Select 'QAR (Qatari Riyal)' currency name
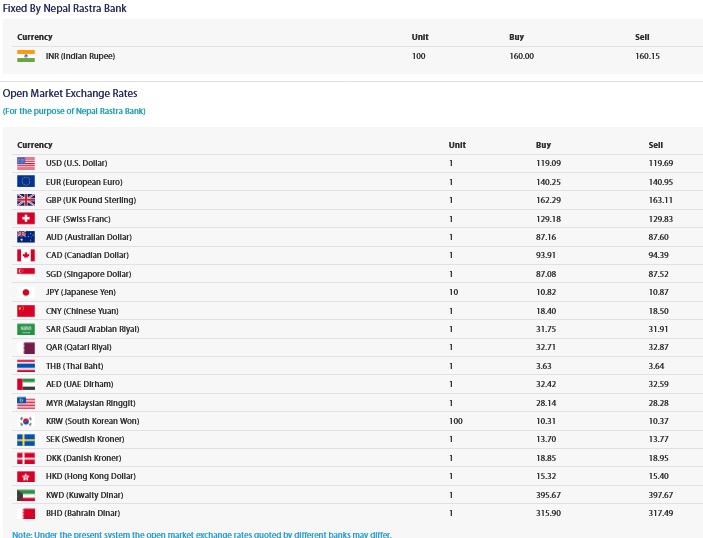The height and width of the screenshot is (538, 703). [x=78, y=347]
